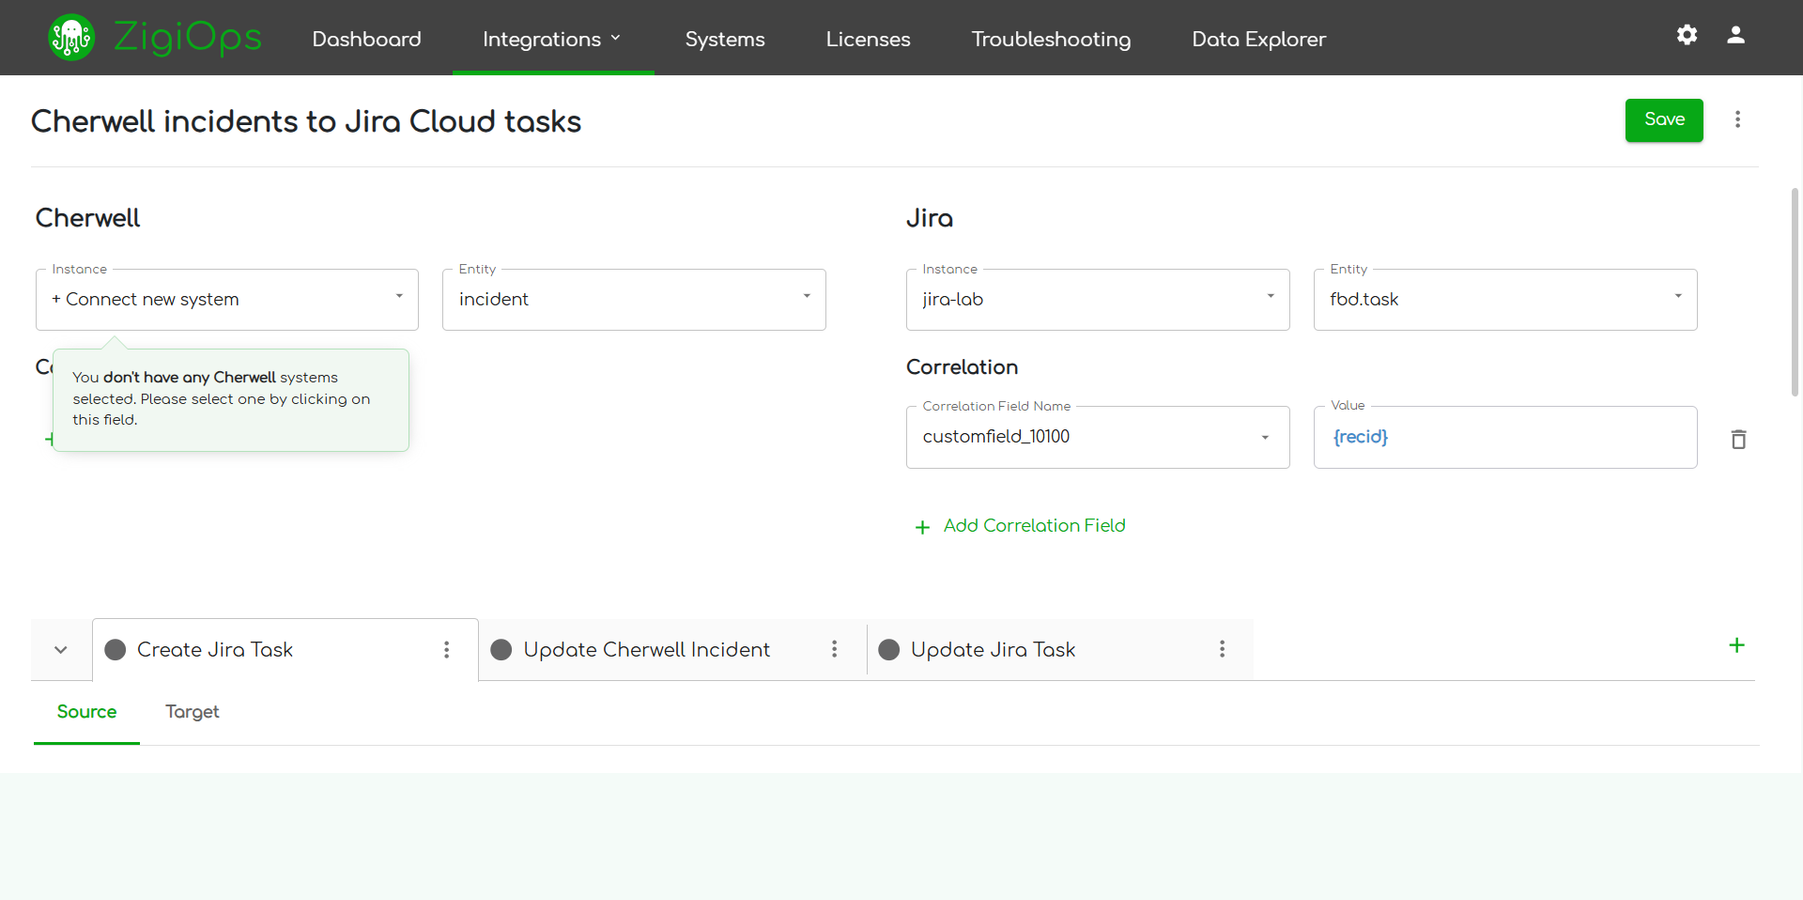Open the Update Cherwell Incident three-dot menu
1803x900 pixels.
tap(834, 650)
